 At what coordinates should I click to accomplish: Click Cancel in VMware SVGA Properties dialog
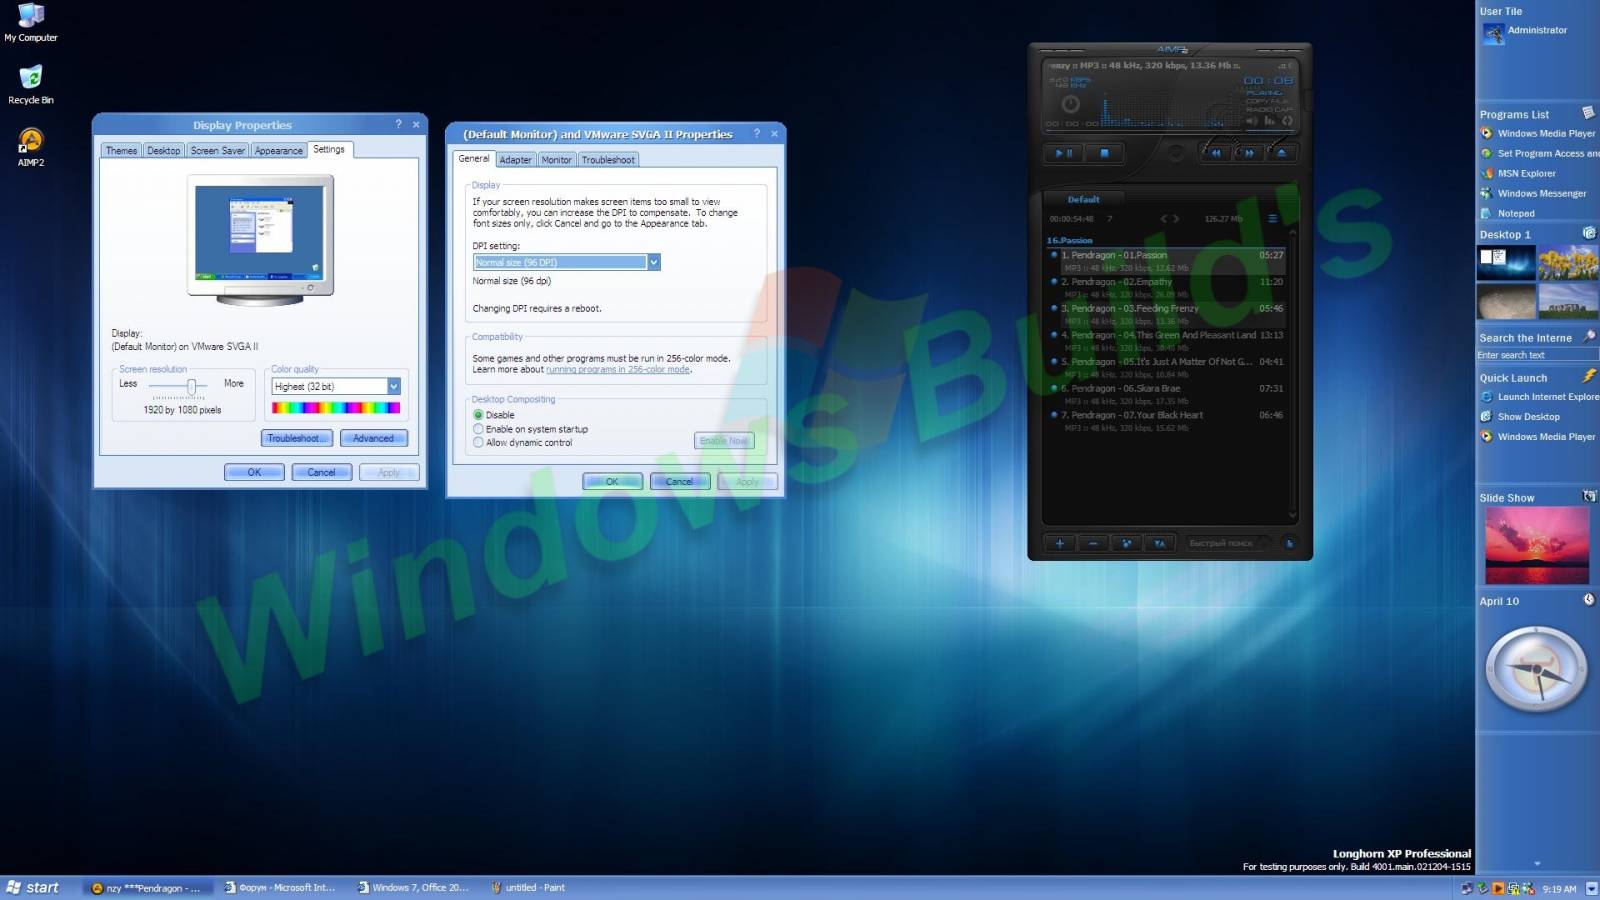[x=680, y=482]
